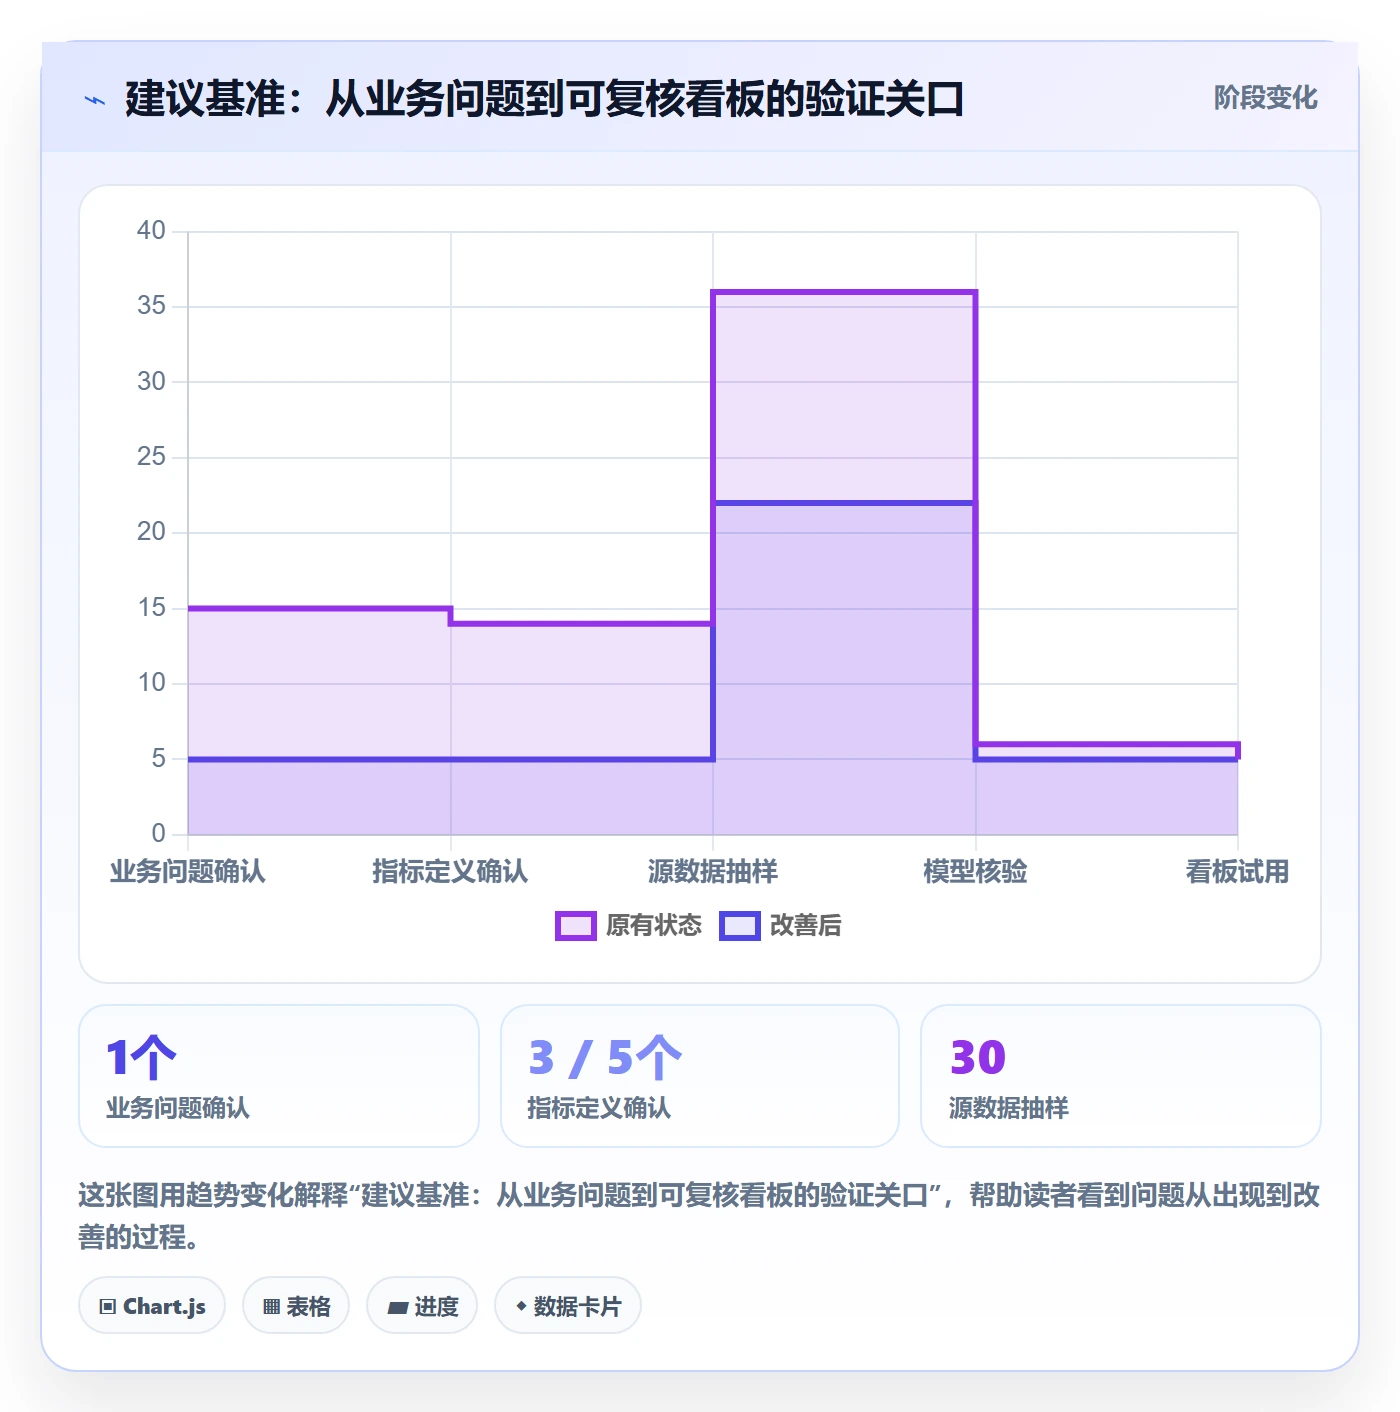This screenshot has height=1412, width=1400.
Task: Click the 30 源数据抽样 data card
Action: [1121, 1076]
